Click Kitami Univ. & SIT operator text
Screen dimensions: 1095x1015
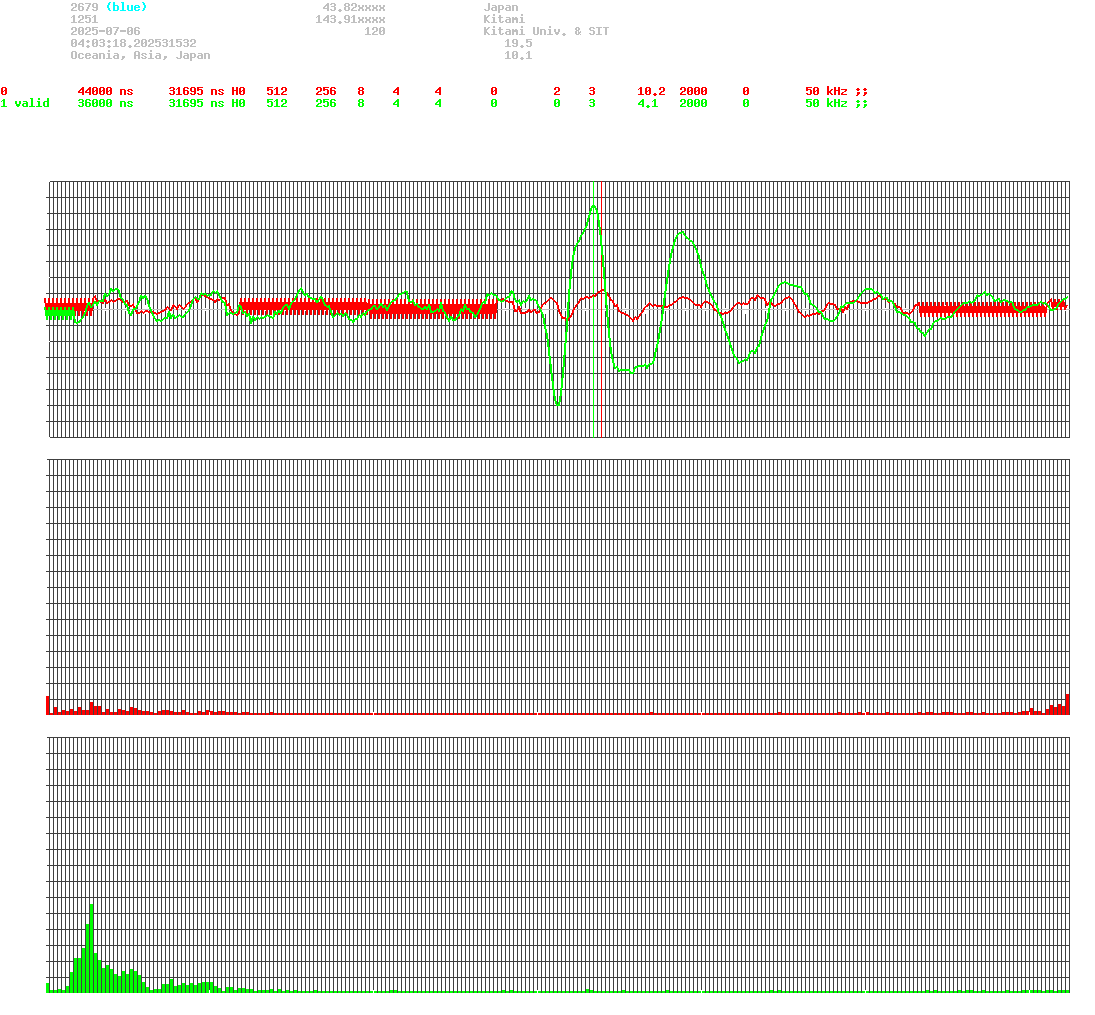545,31
